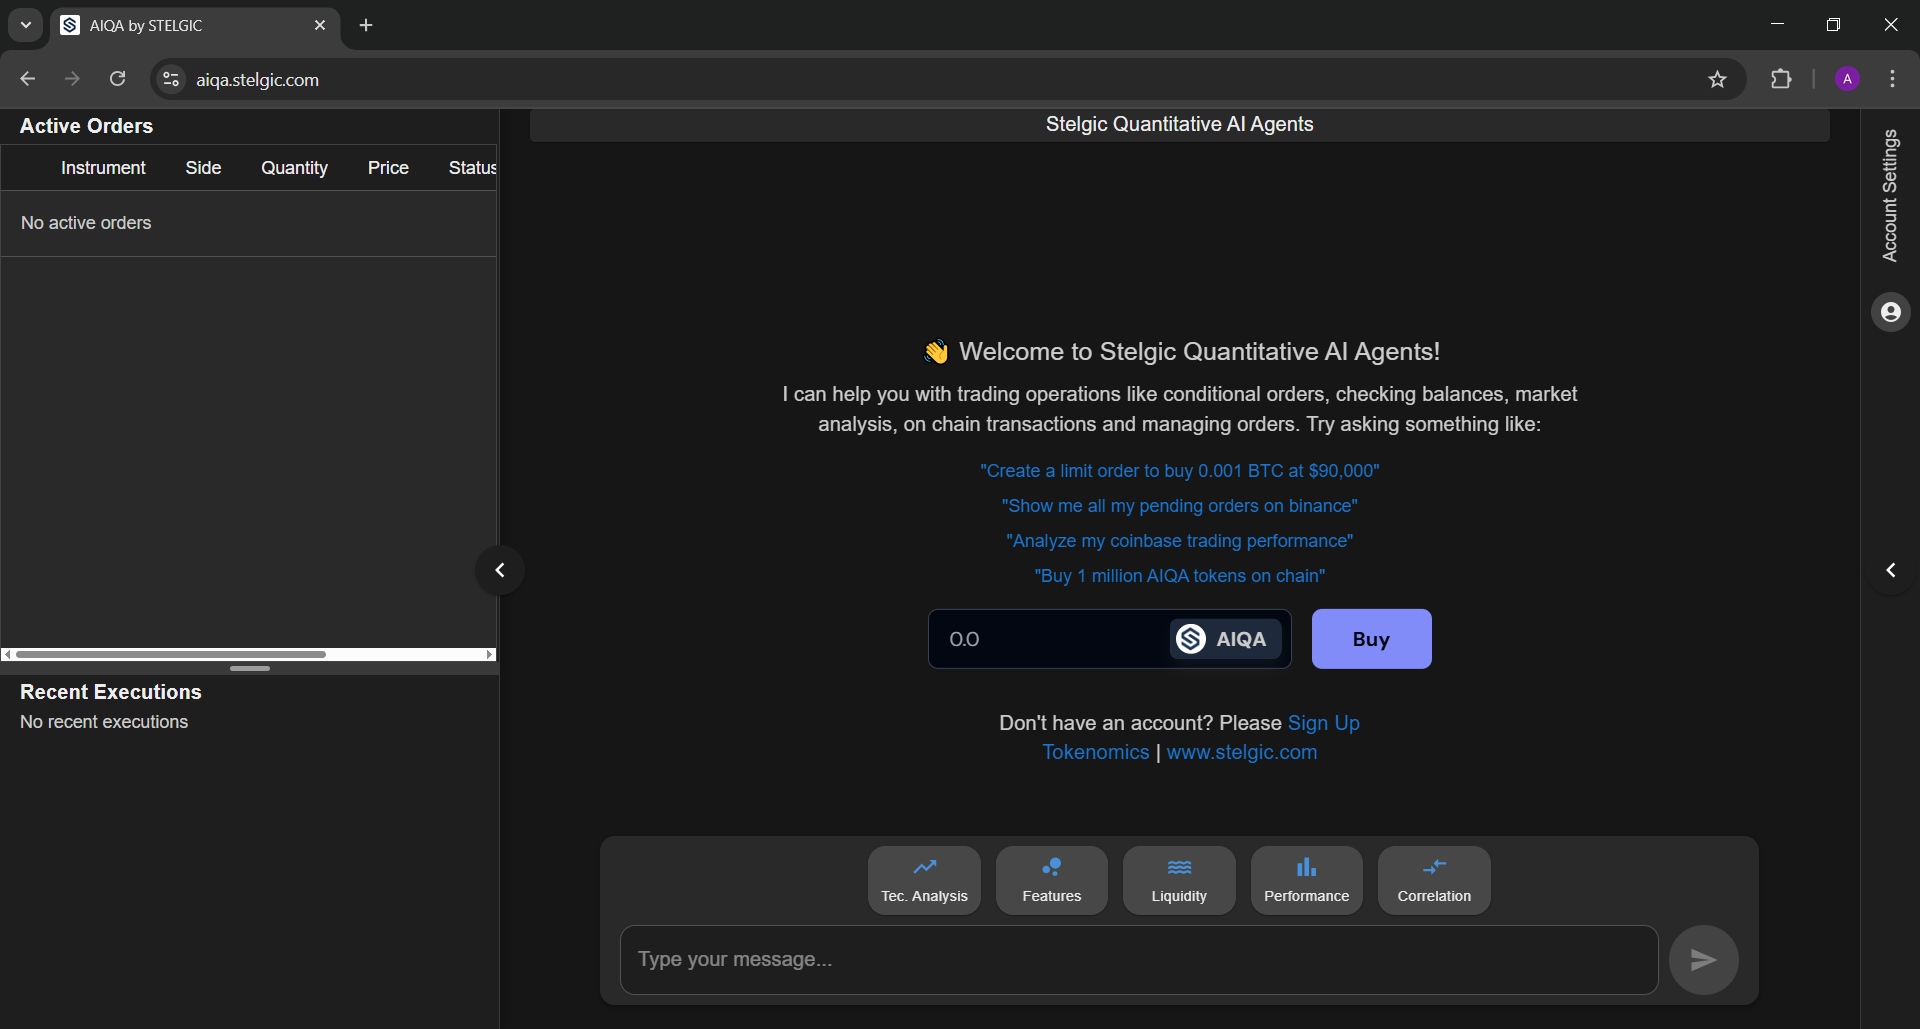The image size is (1920, 1029).
Task: Click the scrollbar right arrow in orders table
Action: pos(490,654)
